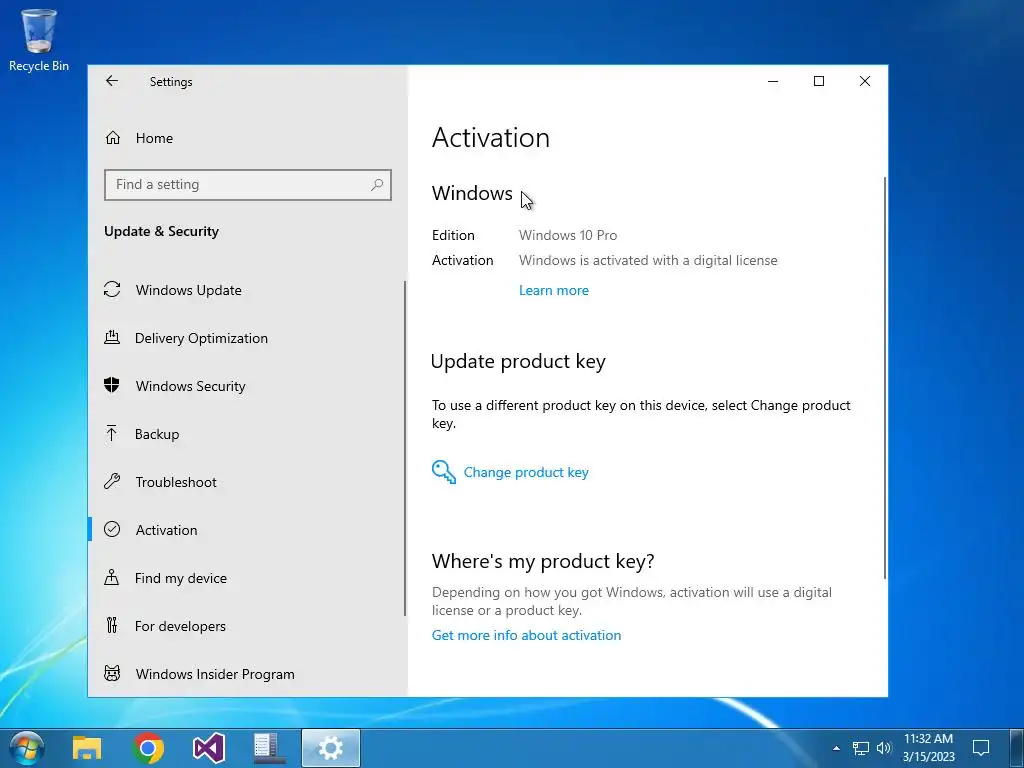Image resolution: width=1024 pixels, height=768 pixels.
Task: Click Get more info about activation
Action: click(526, 635)
